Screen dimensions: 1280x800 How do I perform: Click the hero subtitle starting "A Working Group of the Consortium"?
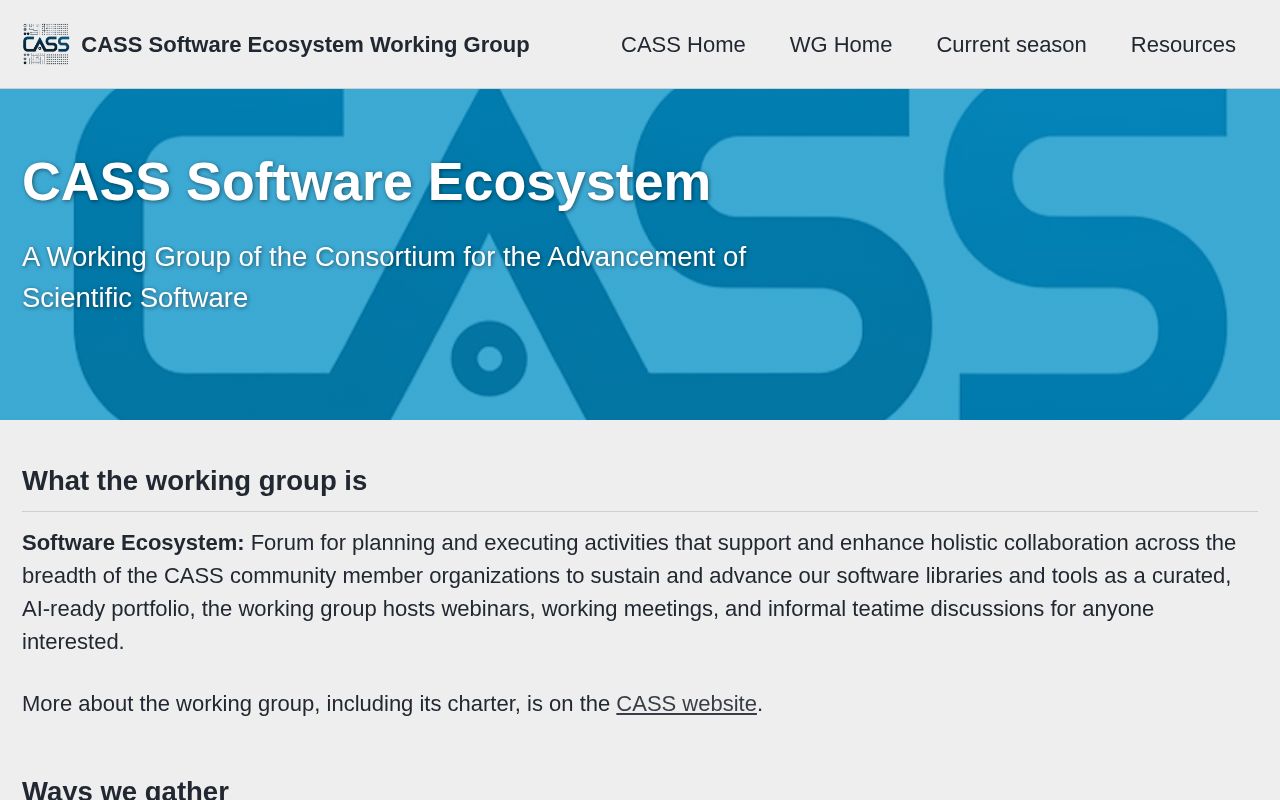tap(384, 277)
